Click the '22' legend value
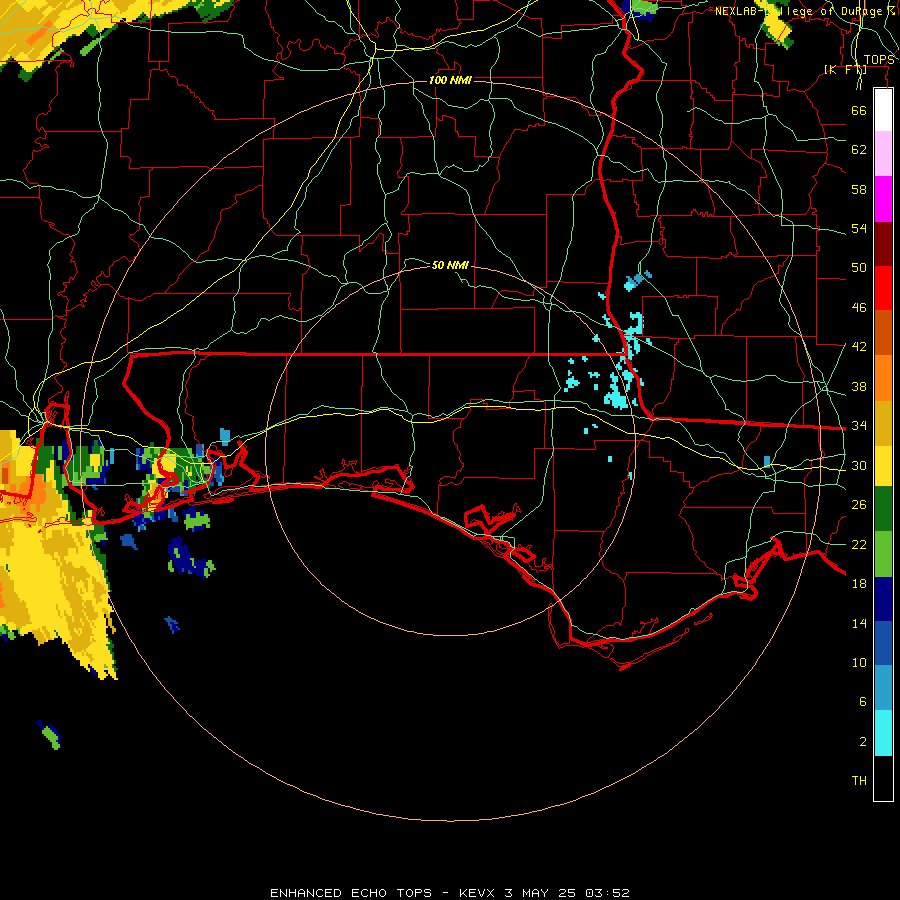The width and height of the screenshot is (900, 900). coord(859,544)
